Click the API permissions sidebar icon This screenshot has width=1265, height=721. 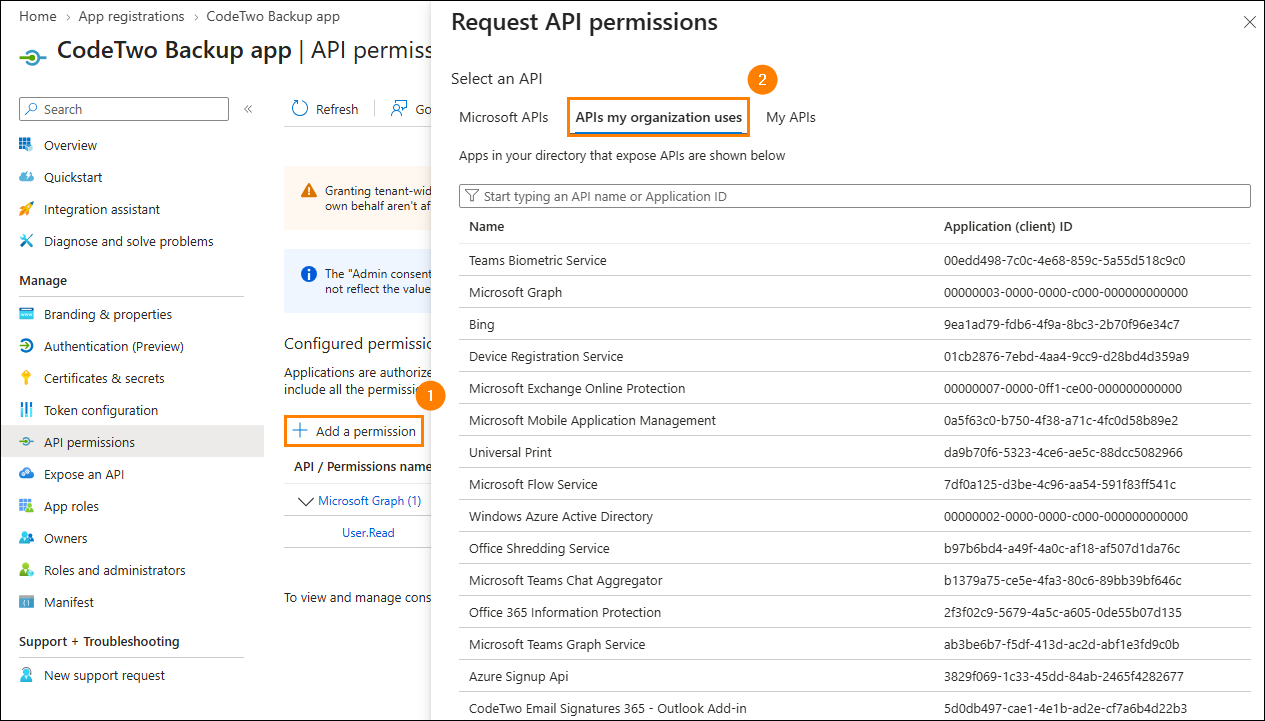click(26, 442)
